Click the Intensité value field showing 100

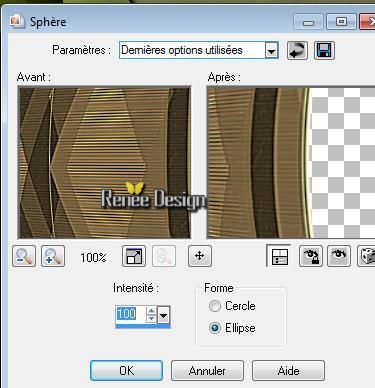(131, 315)
